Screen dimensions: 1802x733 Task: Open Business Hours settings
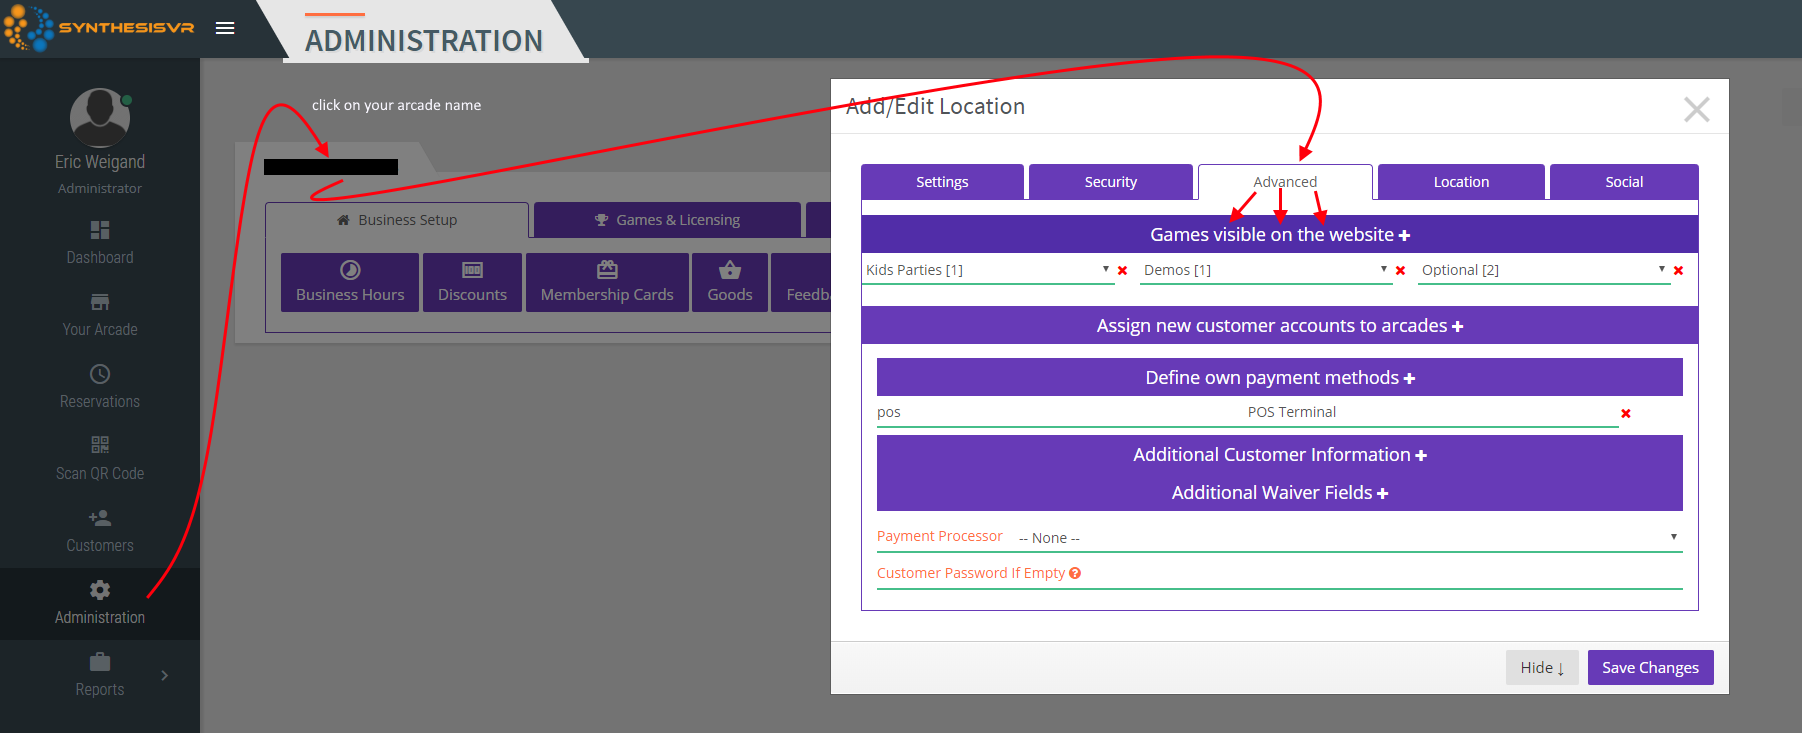pyautogui.click(x=350, y=282)
